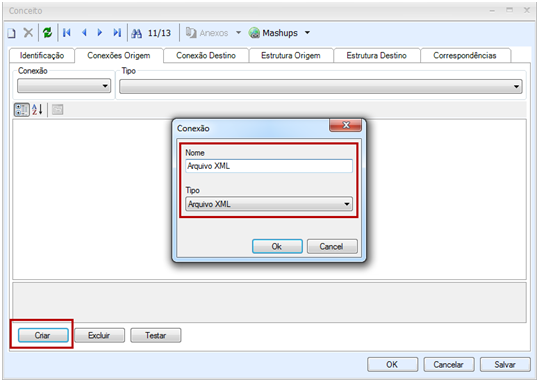Viewport: 539px width, 382px height.
Task: Open the Conexão combo box in main window
Action: tap(64, 86)
